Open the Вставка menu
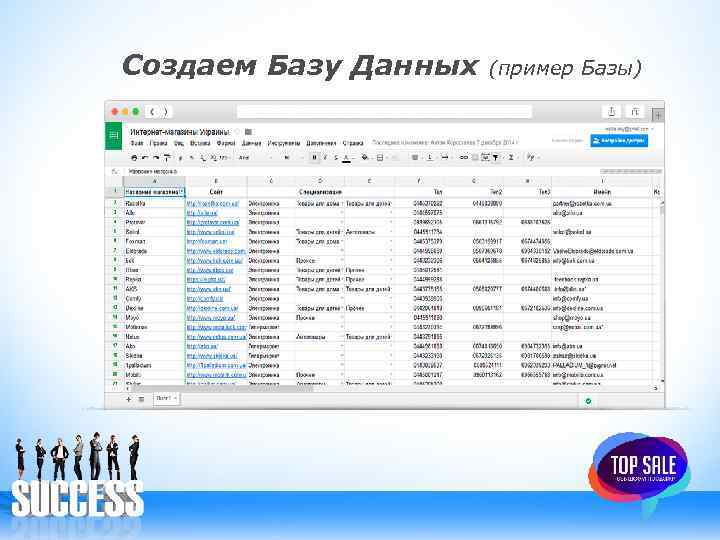The height and width of the screenshot is (540, 720). (200, 143)
